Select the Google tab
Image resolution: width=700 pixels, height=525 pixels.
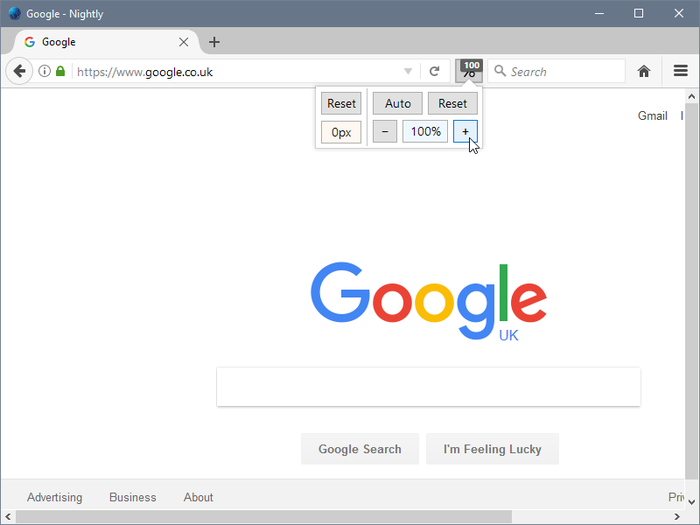click(106, 42)
